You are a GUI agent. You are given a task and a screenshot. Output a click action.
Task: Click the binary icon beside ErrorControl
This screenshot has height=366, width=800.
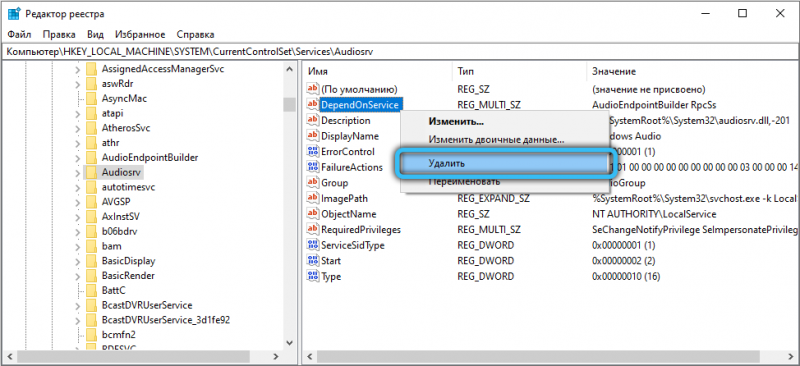coord(312,151)
